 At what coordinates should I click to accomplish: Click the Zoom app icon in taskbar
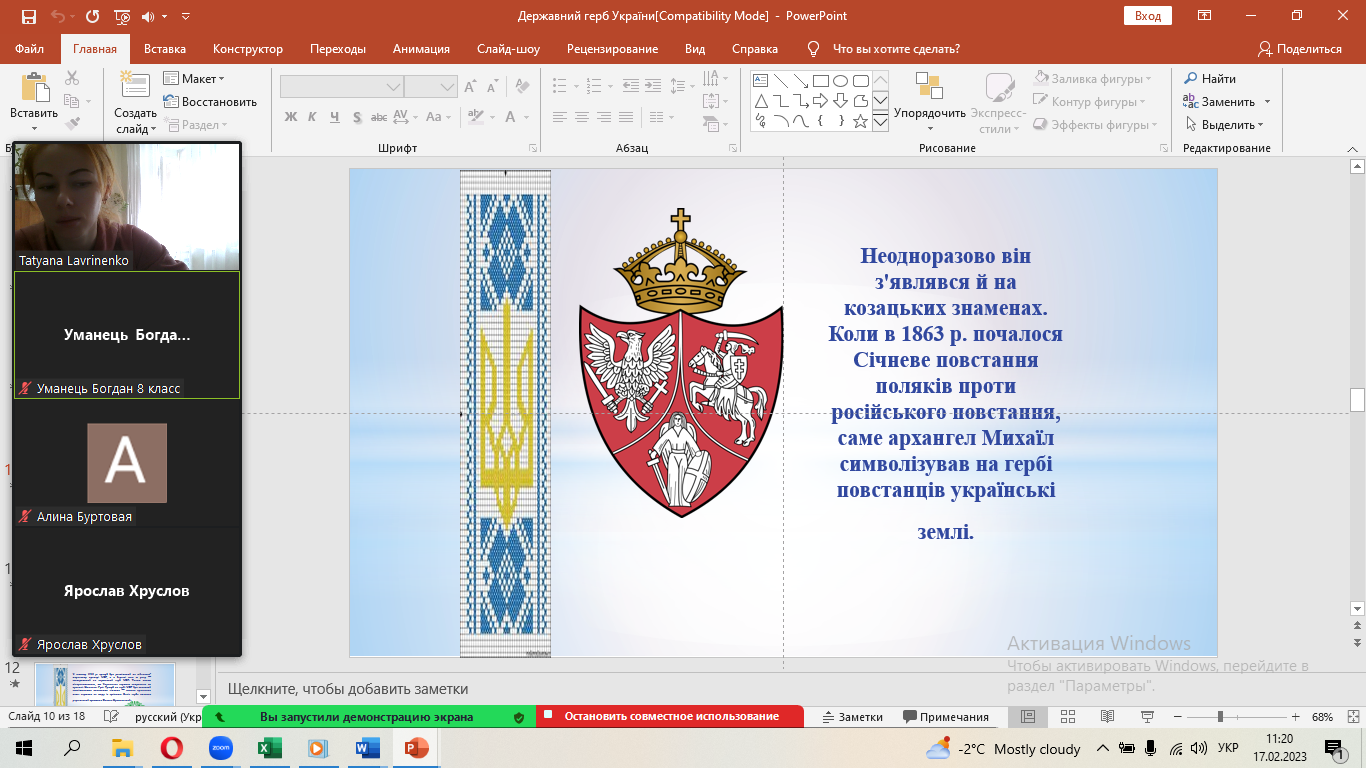(x=220, y=748)
